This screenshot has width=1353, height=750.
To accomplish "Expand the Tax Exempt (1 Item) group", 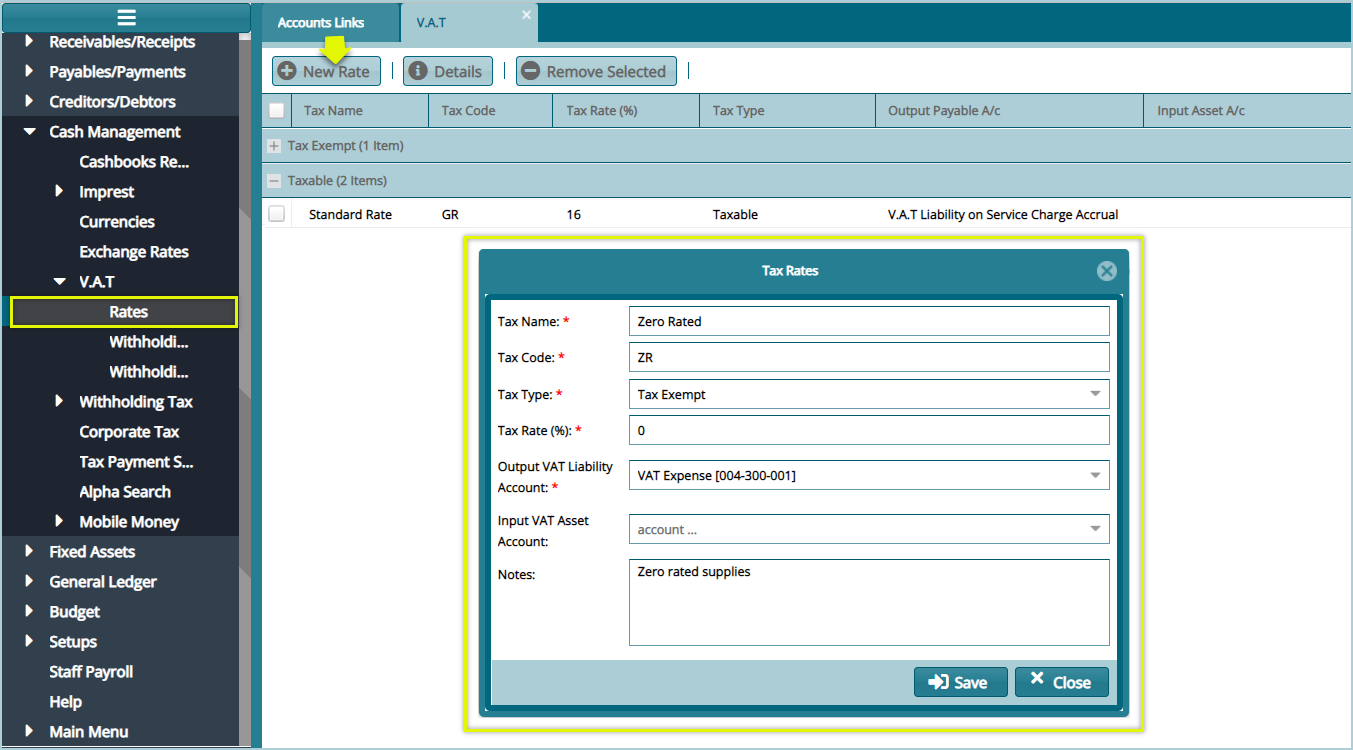I will coord(274,146).
